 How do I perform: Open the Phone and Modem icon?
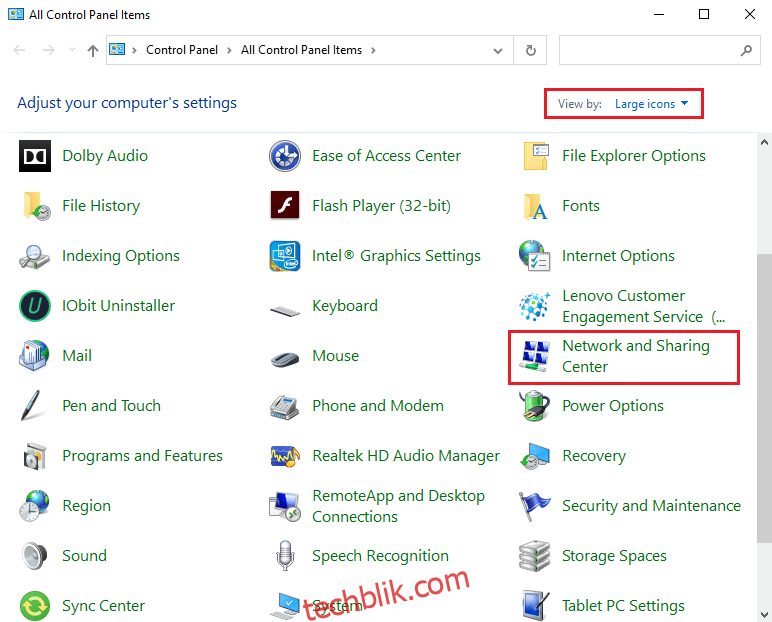point(284,406)
